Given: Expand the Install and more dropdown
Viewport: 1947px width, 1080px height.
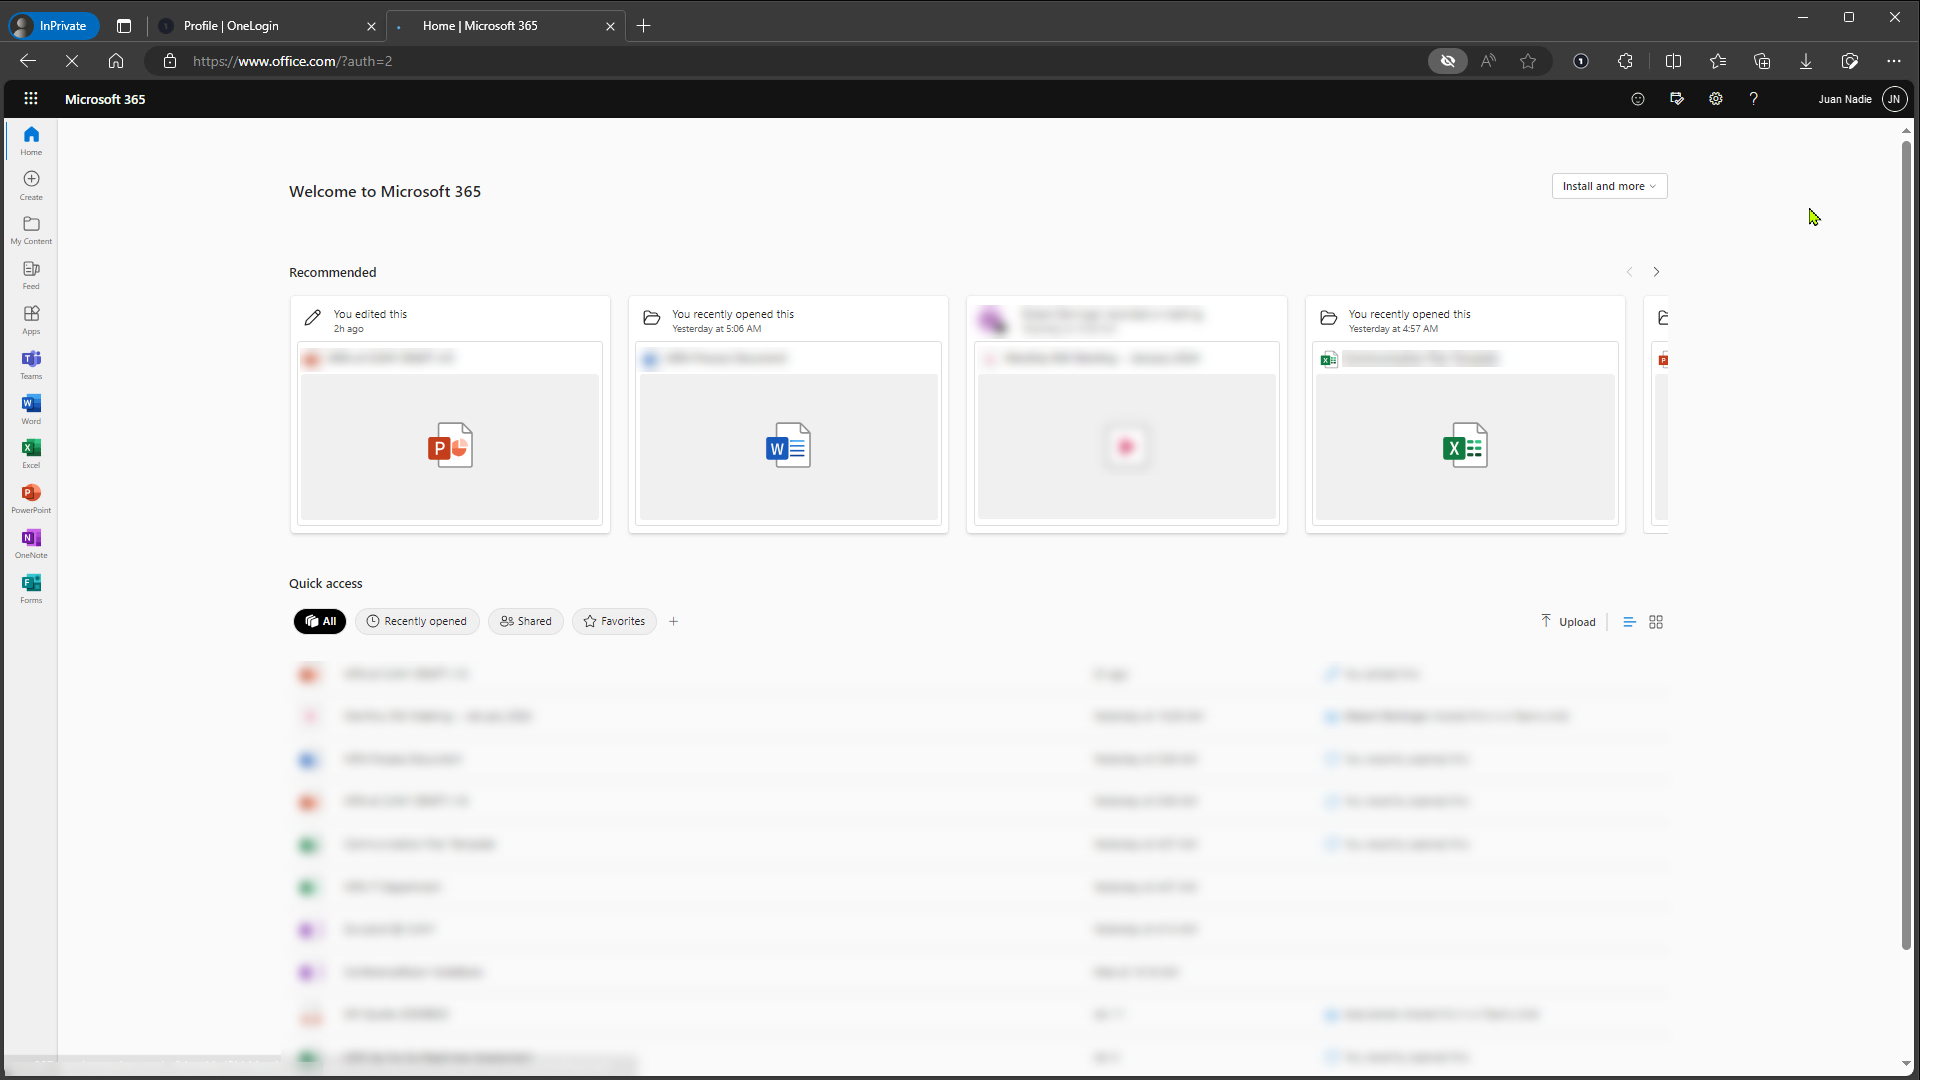Looking at the screenshot, I should pos(1609,186).
